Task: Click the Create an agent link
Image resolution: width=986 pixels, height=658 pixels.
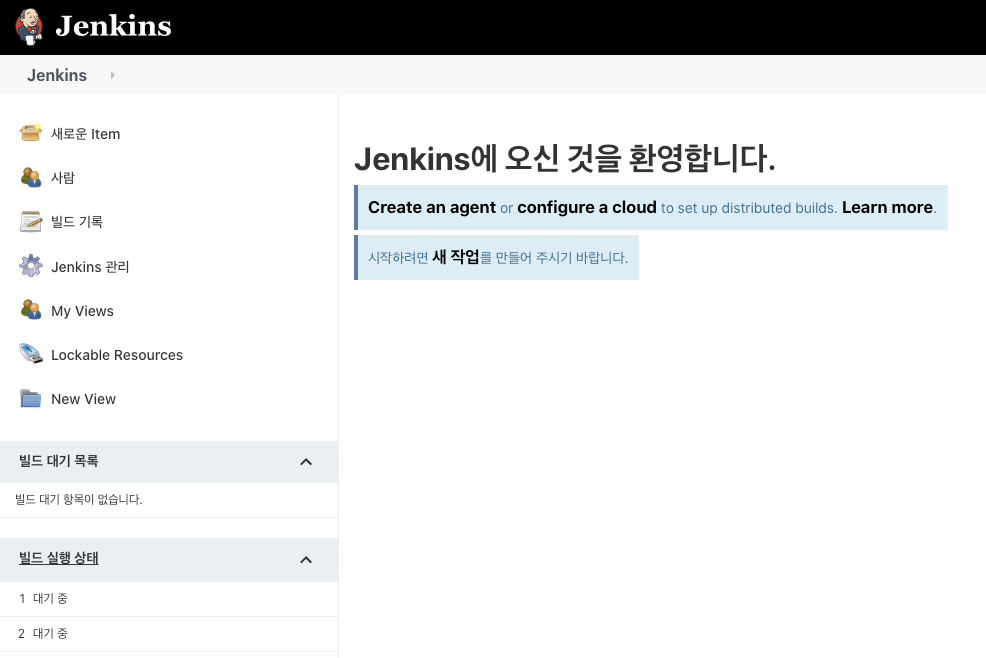Action: click(x=432, y=208)
